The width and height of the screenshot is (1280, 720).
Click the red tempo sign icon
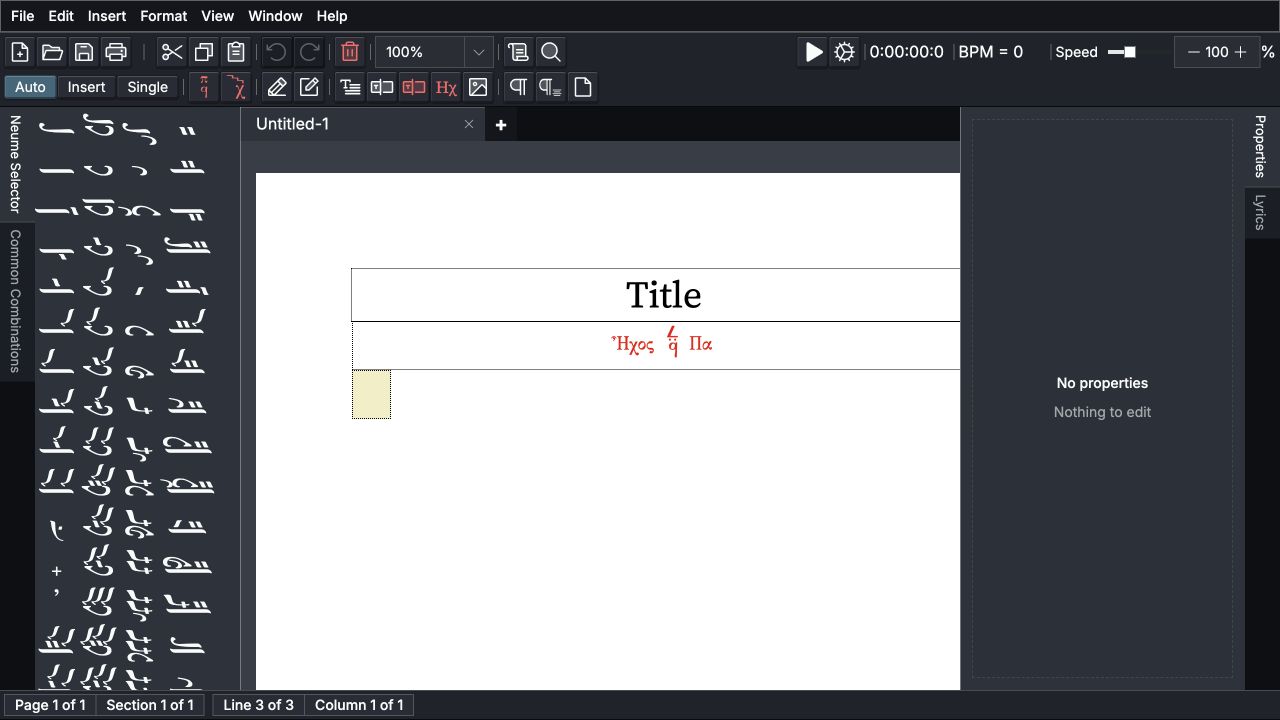click(237, 87)
